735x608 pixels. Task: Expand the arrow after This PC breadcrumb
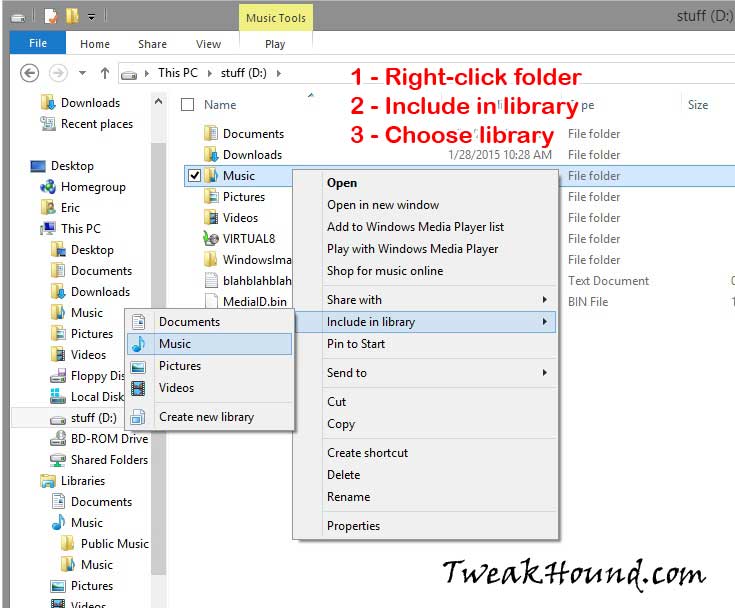tap(209, 74)
